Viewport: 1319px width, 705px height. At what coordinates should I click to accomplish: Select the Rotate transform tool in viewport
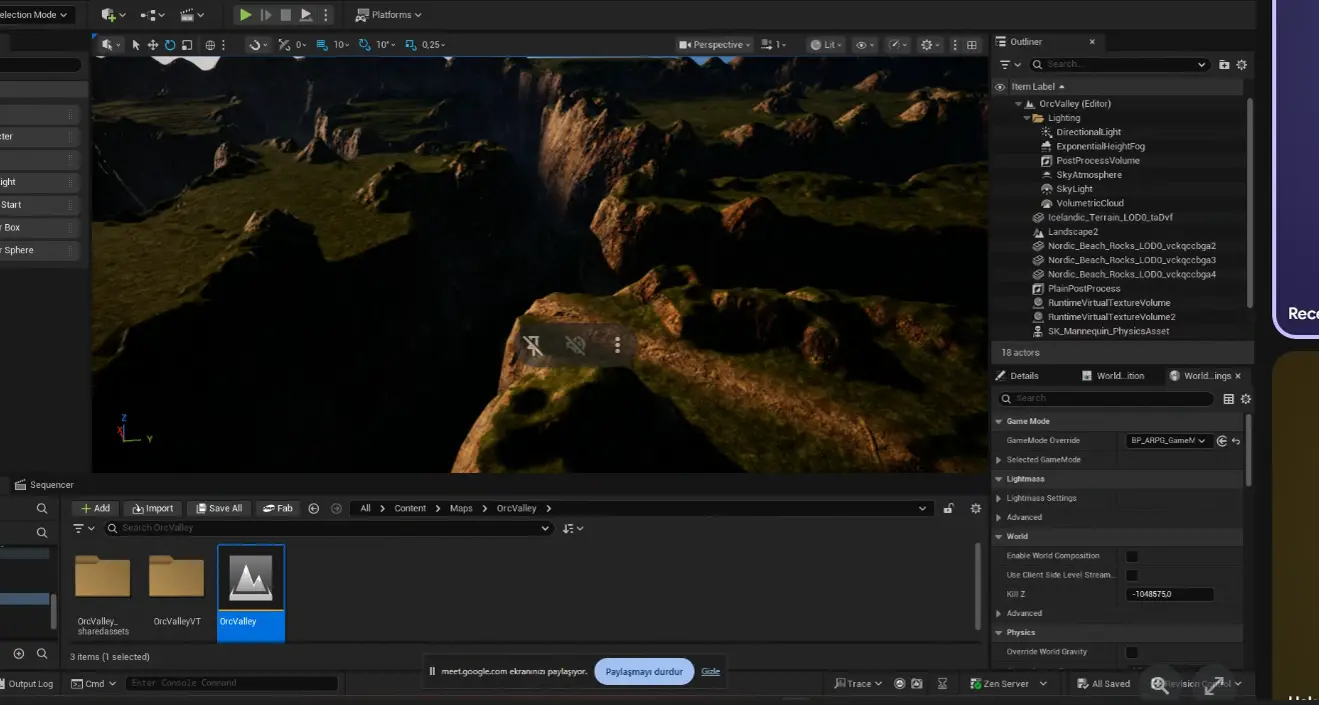(x=170, y=45)
